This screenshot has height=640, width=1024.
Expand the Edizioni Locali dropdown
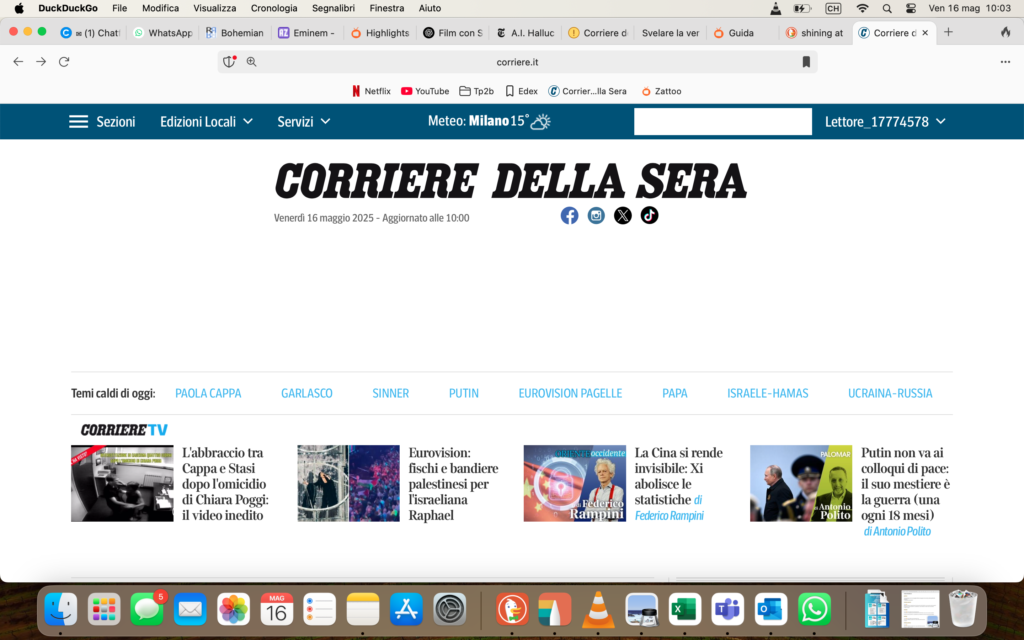206,122
